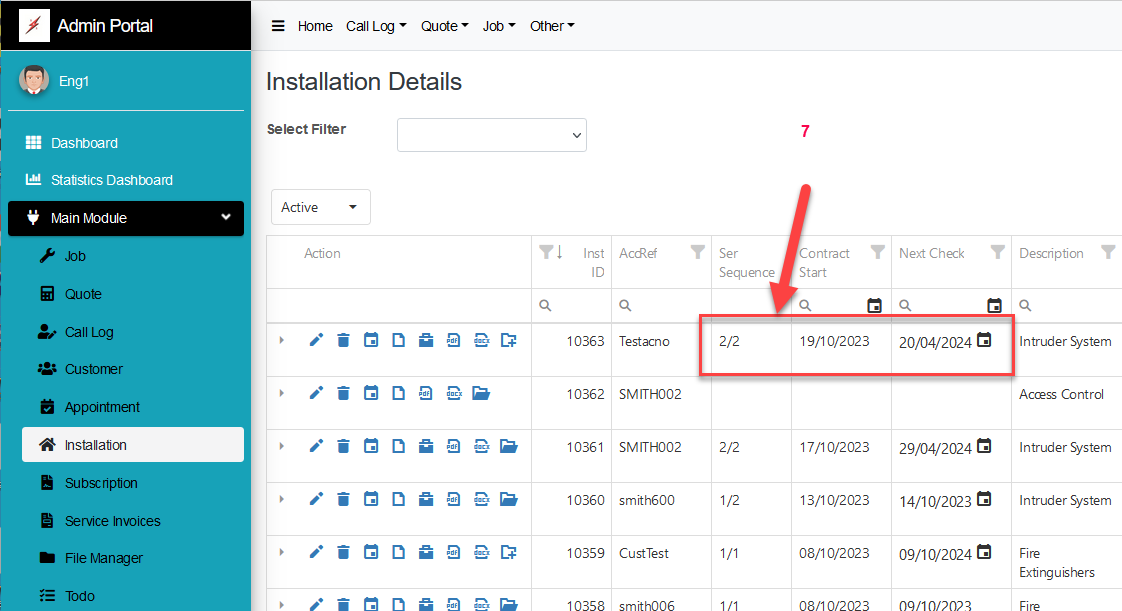Open the calendar icon for installation 10363
This screenshot has width=1122, height=611.
click(371, 341)
